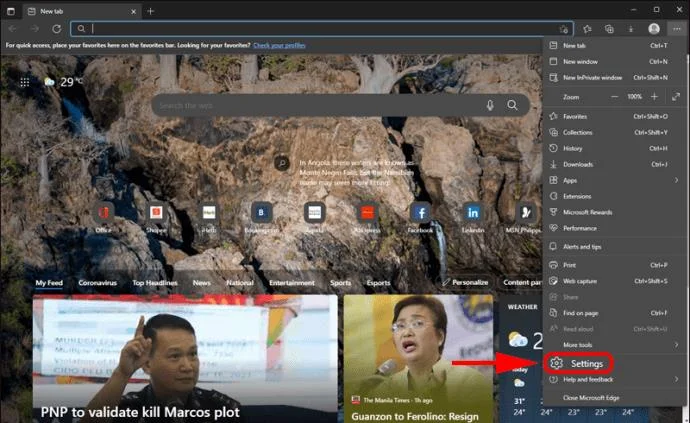
Task: Open the PNP Marcos plot news thumbnail
Action: [185, 359]
